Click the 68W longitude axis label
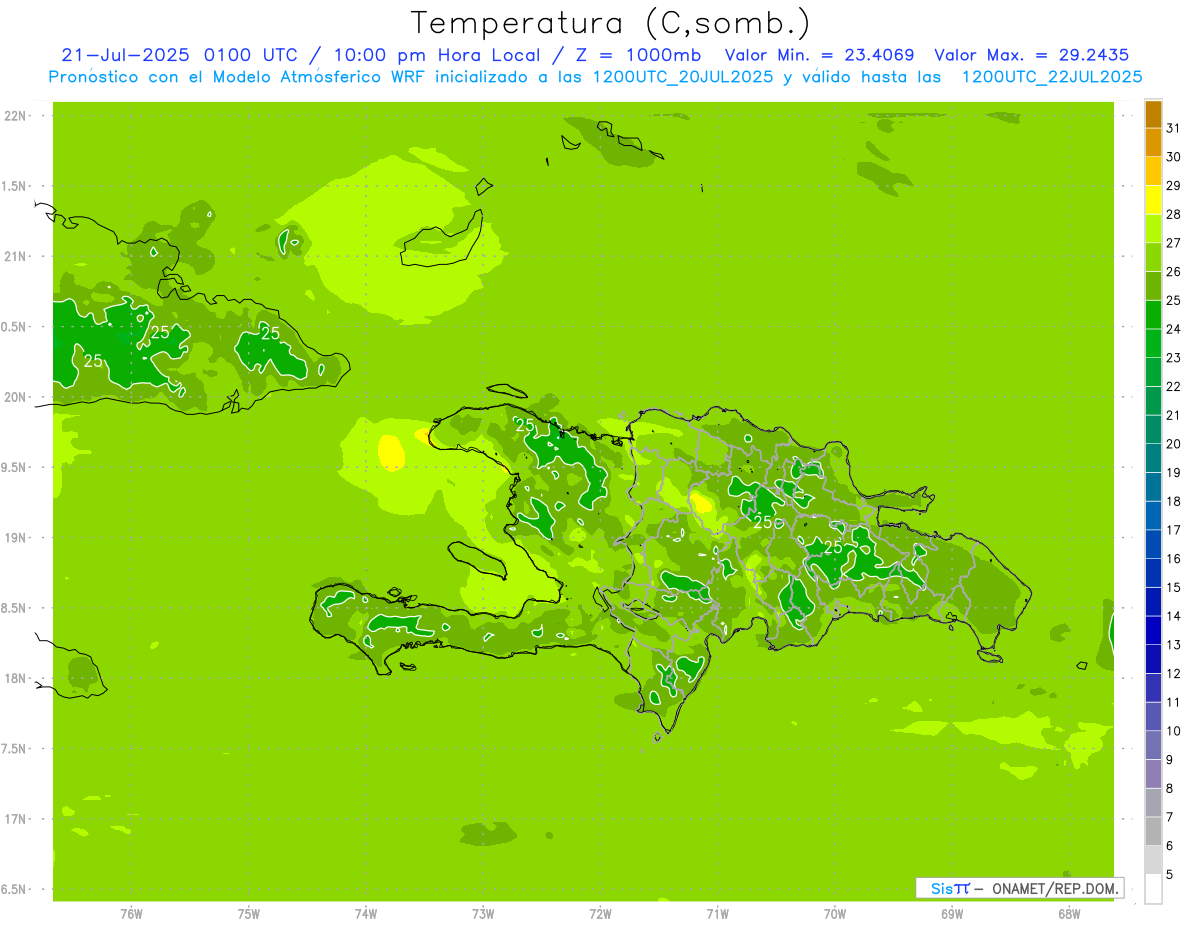Screen dimensions: 1200x927 (1069, 913)
